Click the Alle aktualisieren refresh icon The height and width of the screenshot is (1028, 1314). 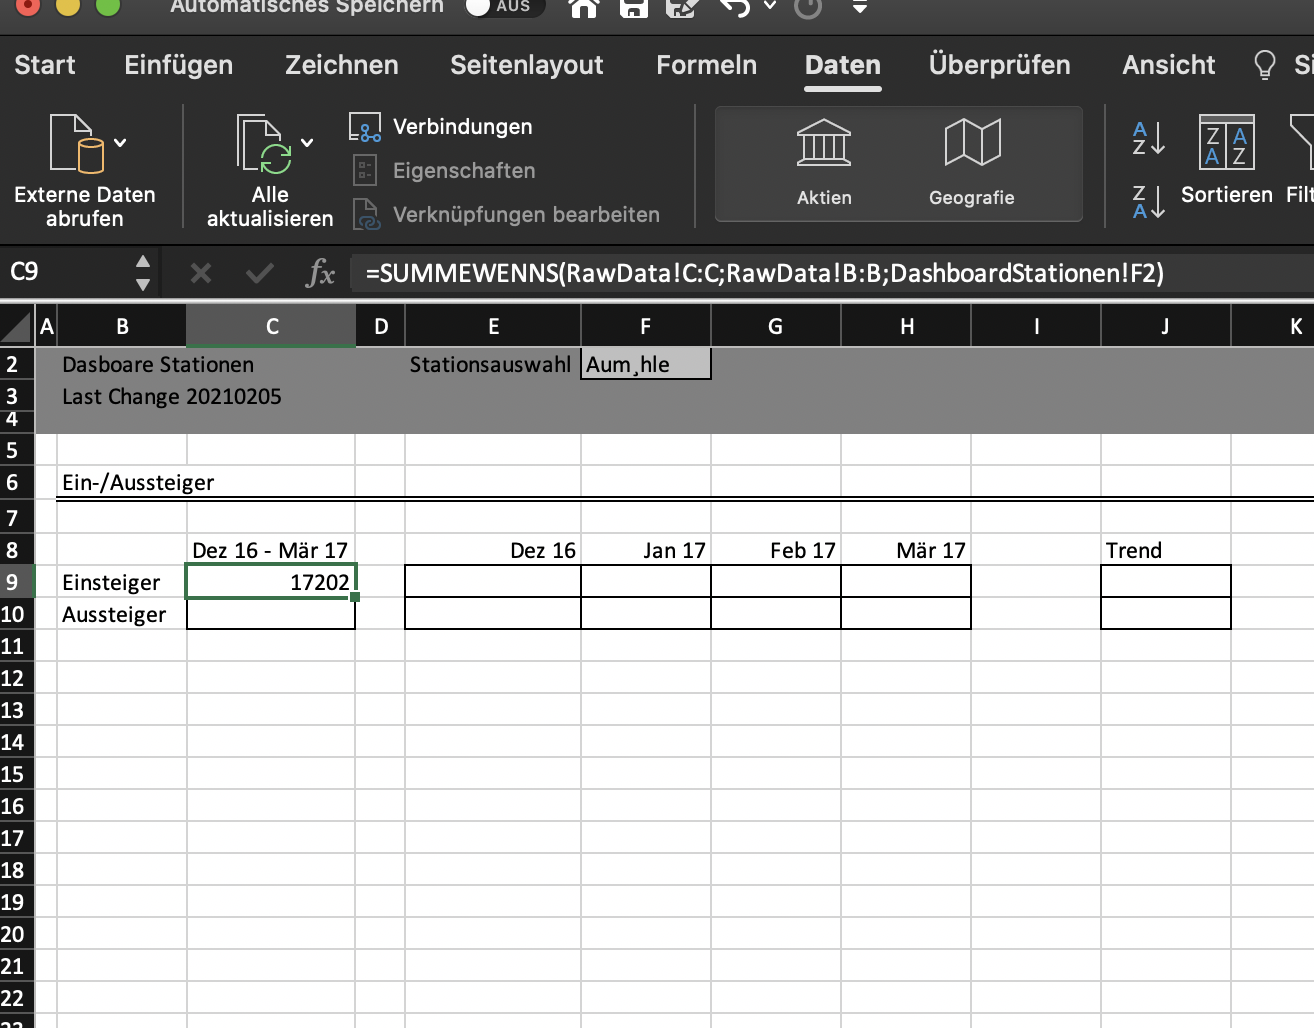[x=262, y=145]
